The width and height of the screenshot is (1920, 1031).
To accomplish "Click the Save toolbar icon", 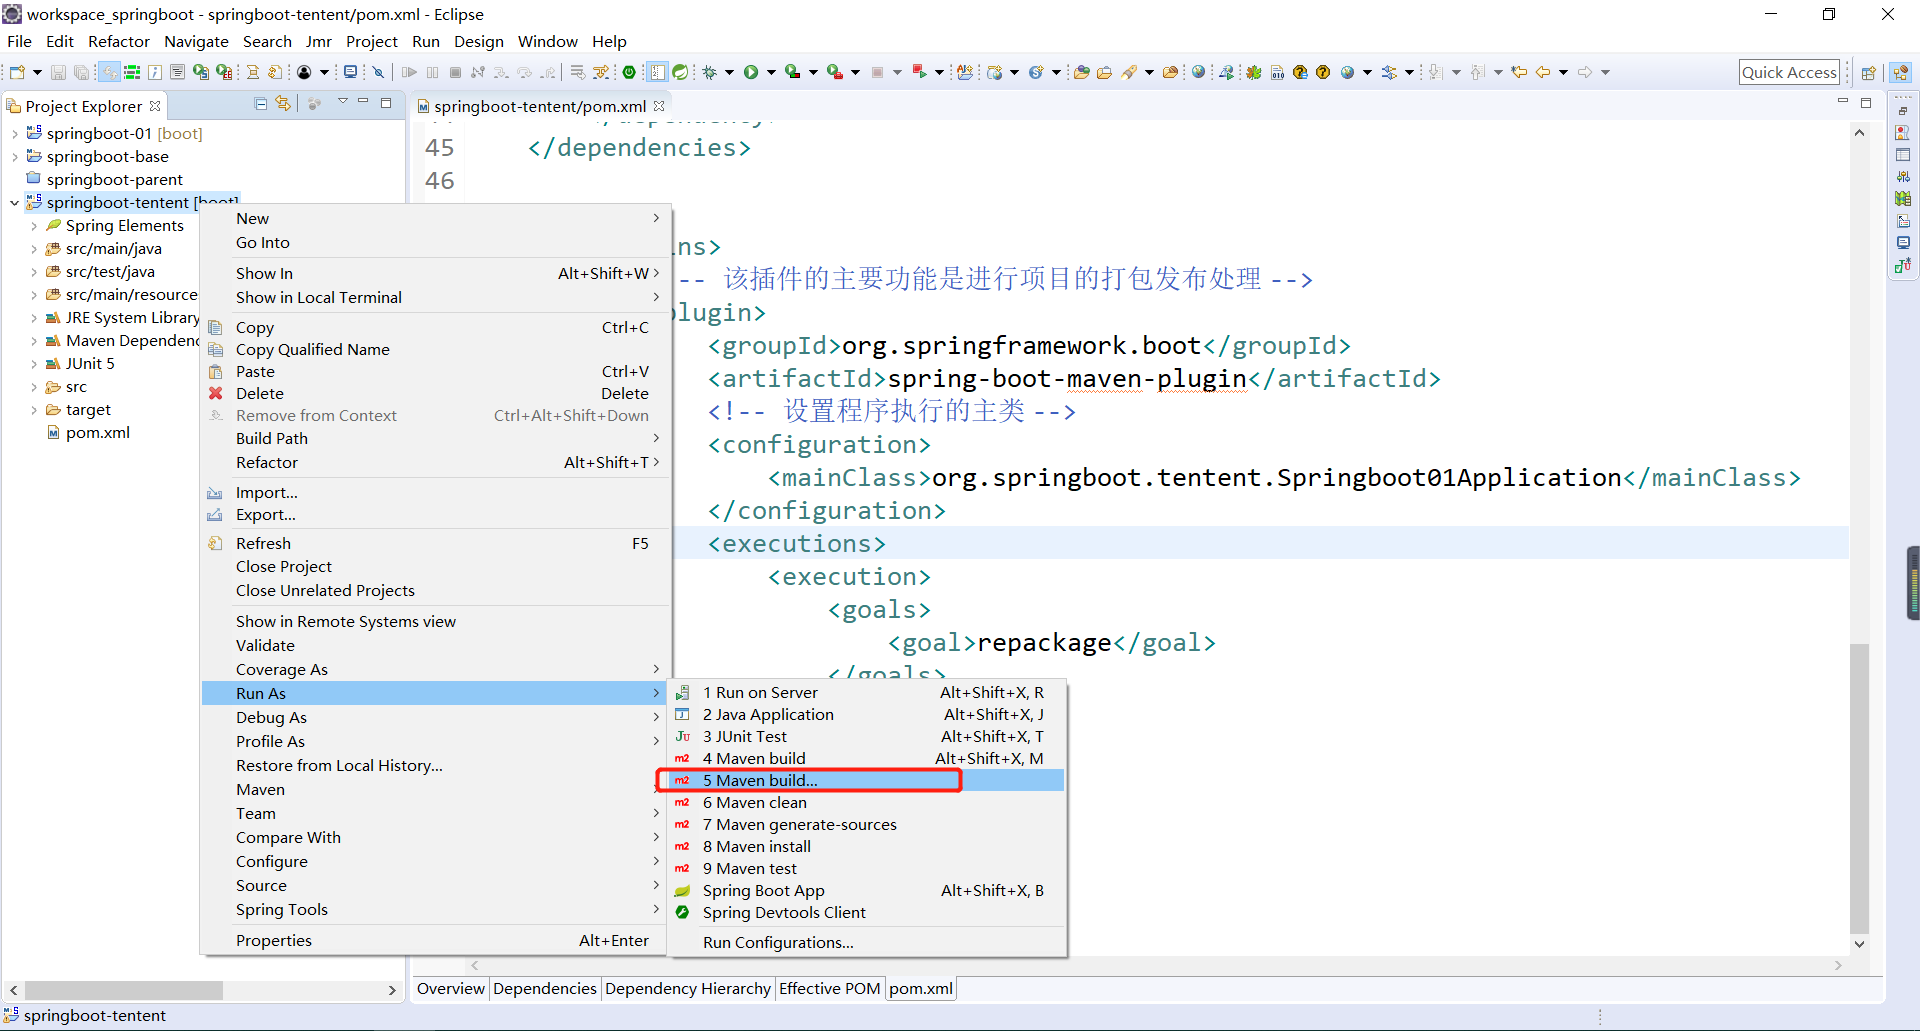I will coord(58,72).
